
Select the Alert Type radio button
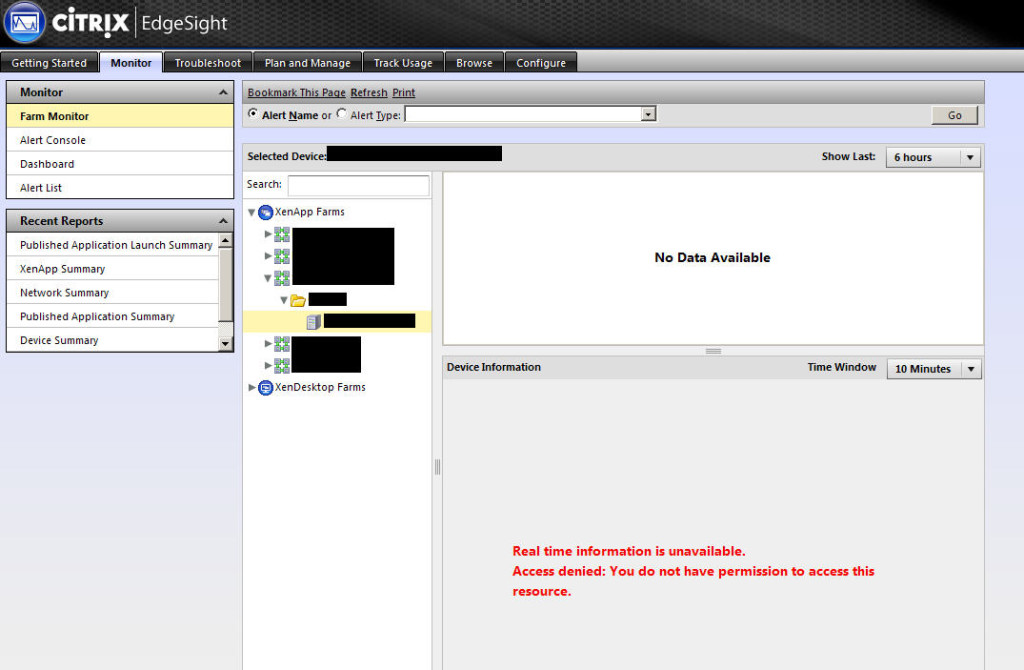340,113
